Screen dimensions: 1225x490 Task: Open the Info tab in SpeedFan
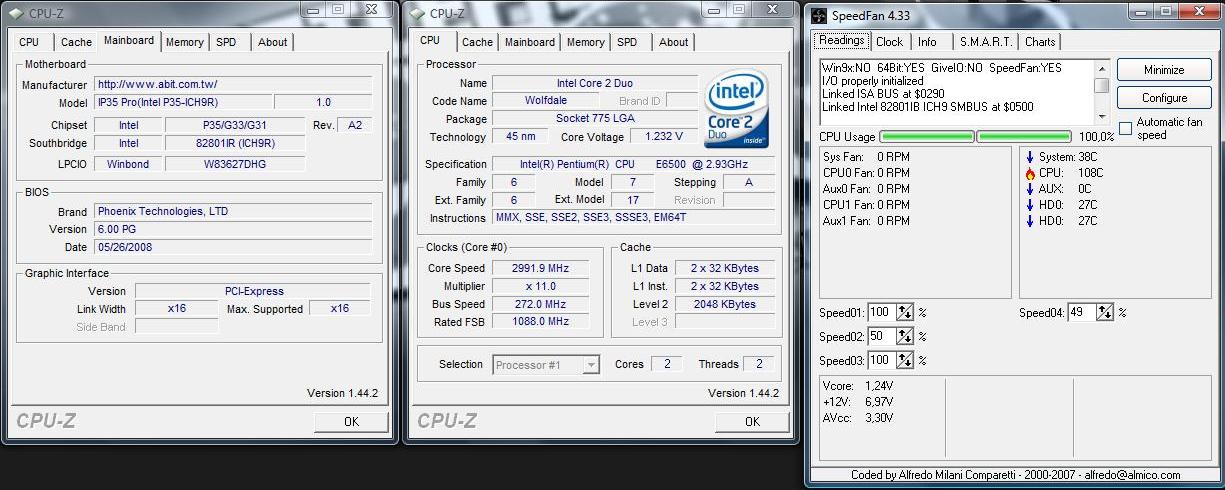coord(928,42)
